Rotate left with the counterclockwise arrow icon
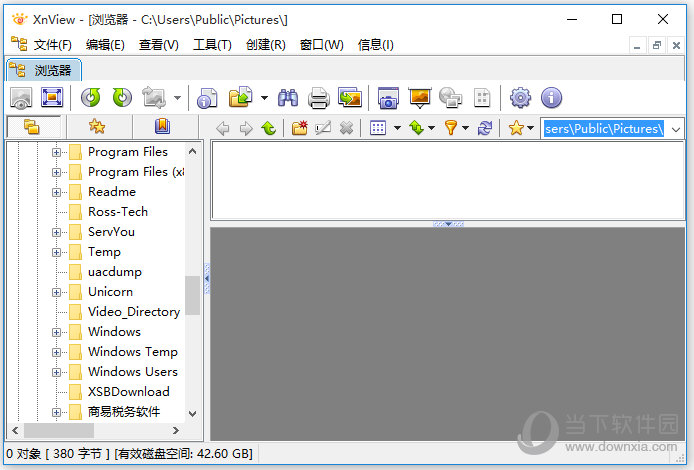The height and width of the screenshot is (470, 694). click(90, 97)
